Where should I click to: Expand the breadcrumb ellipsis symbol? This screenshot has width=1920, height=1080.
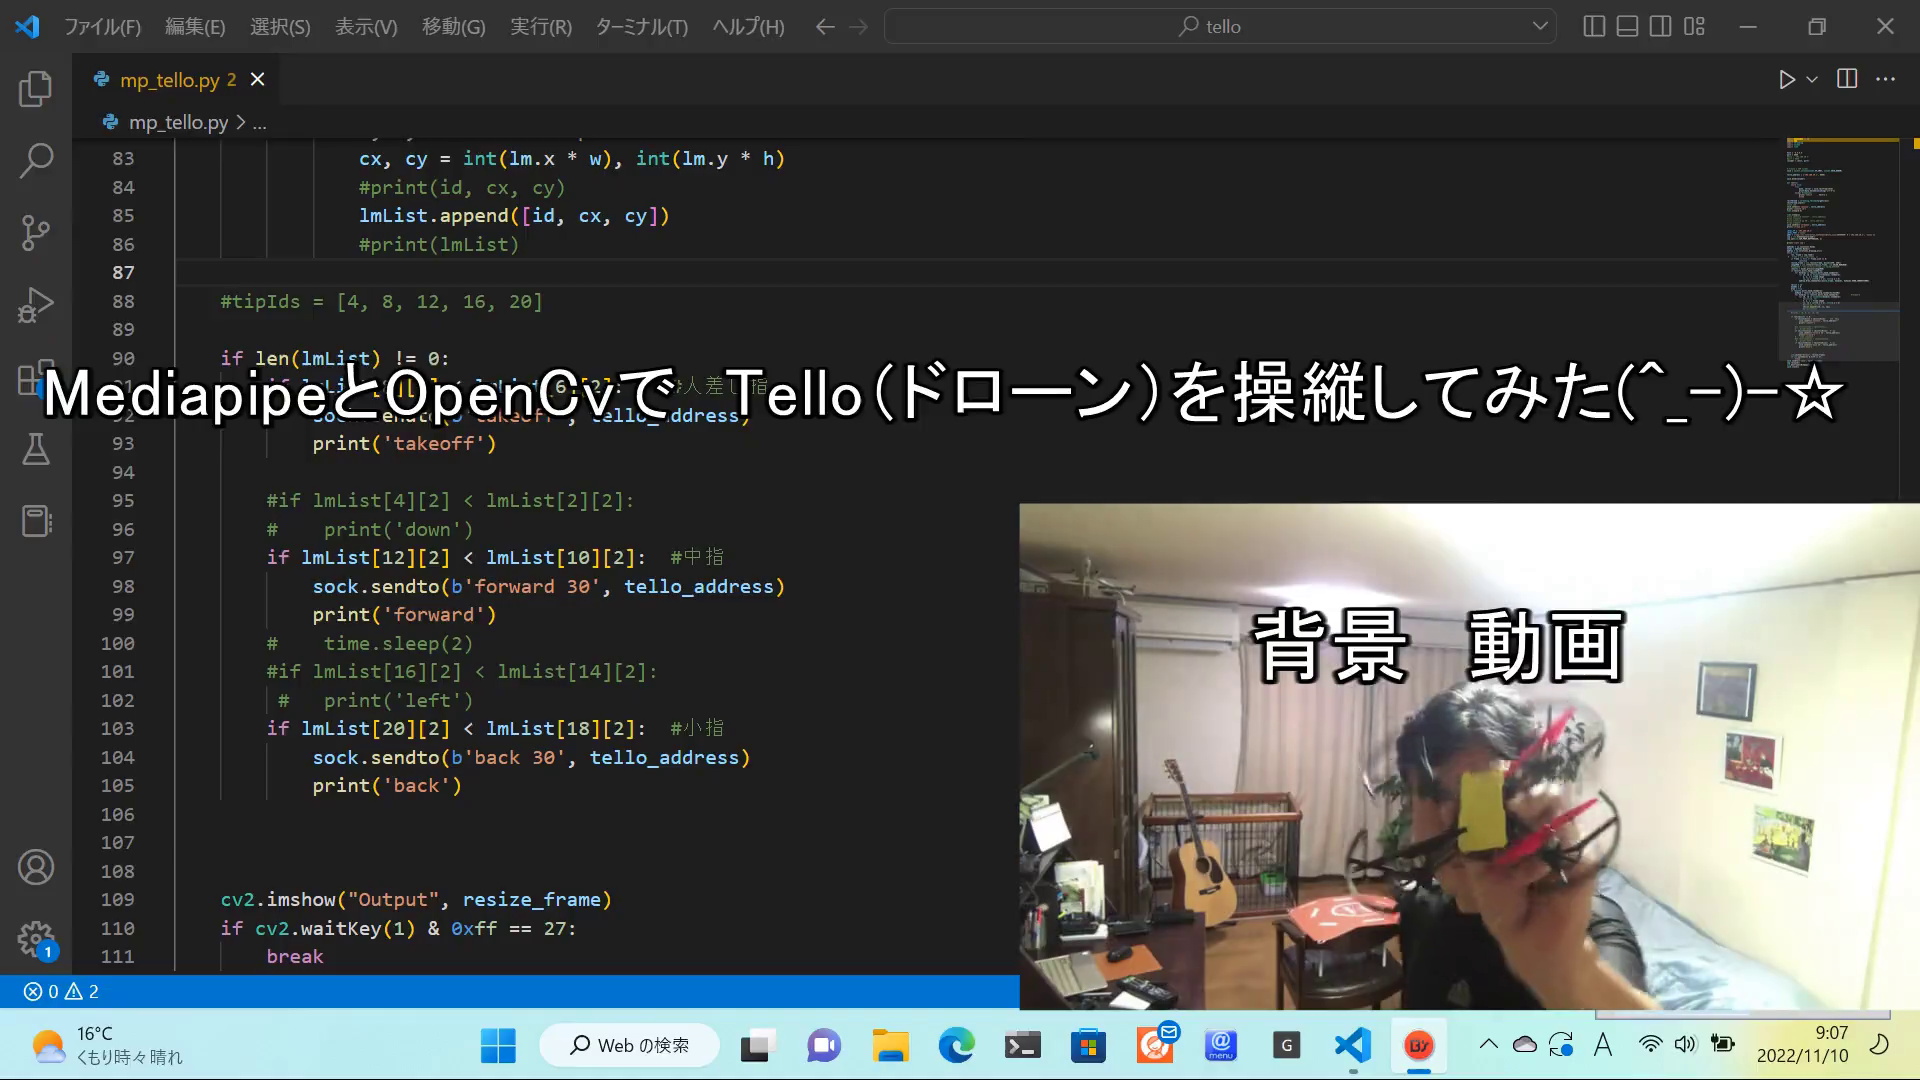pos(260,122)
